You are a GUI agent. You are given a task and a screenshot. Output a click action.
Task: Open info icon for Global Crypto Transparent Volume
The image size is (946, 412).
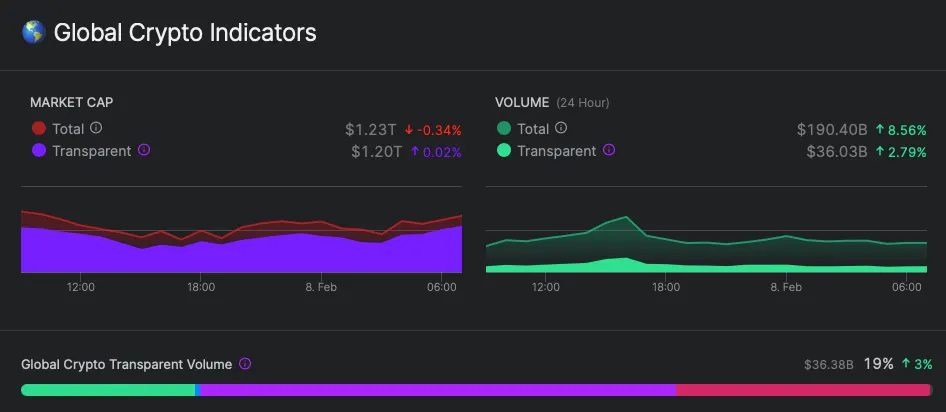[x=245, y=364]
